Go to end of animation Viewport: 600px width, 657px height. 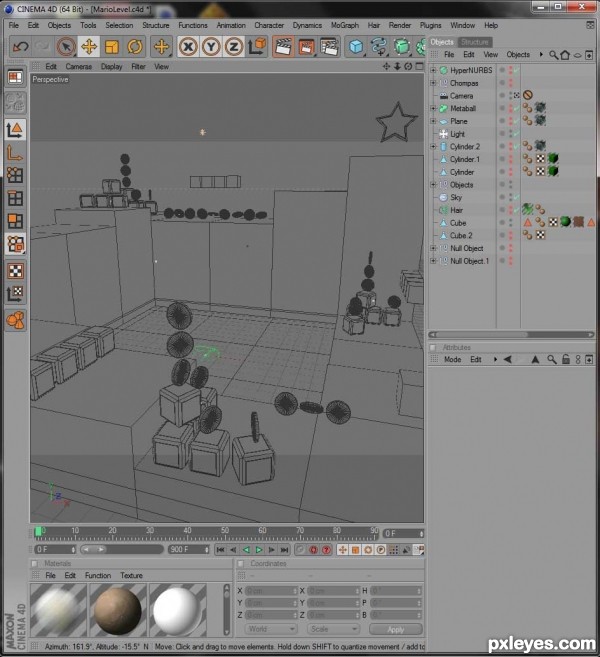(x=284, y=550)
